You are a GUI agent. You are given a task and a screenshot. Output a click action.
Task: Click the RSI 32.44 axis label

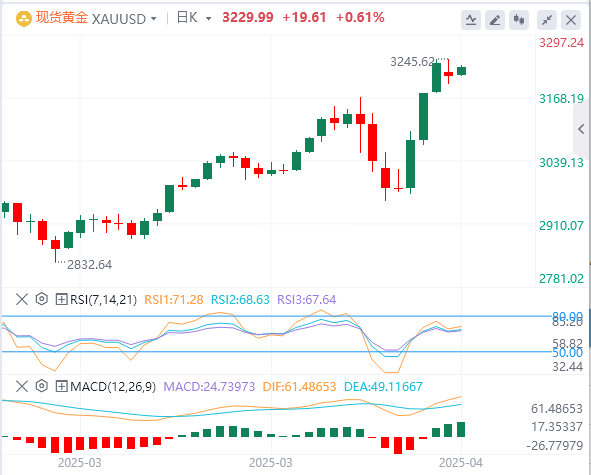click(x=568, y=366)
